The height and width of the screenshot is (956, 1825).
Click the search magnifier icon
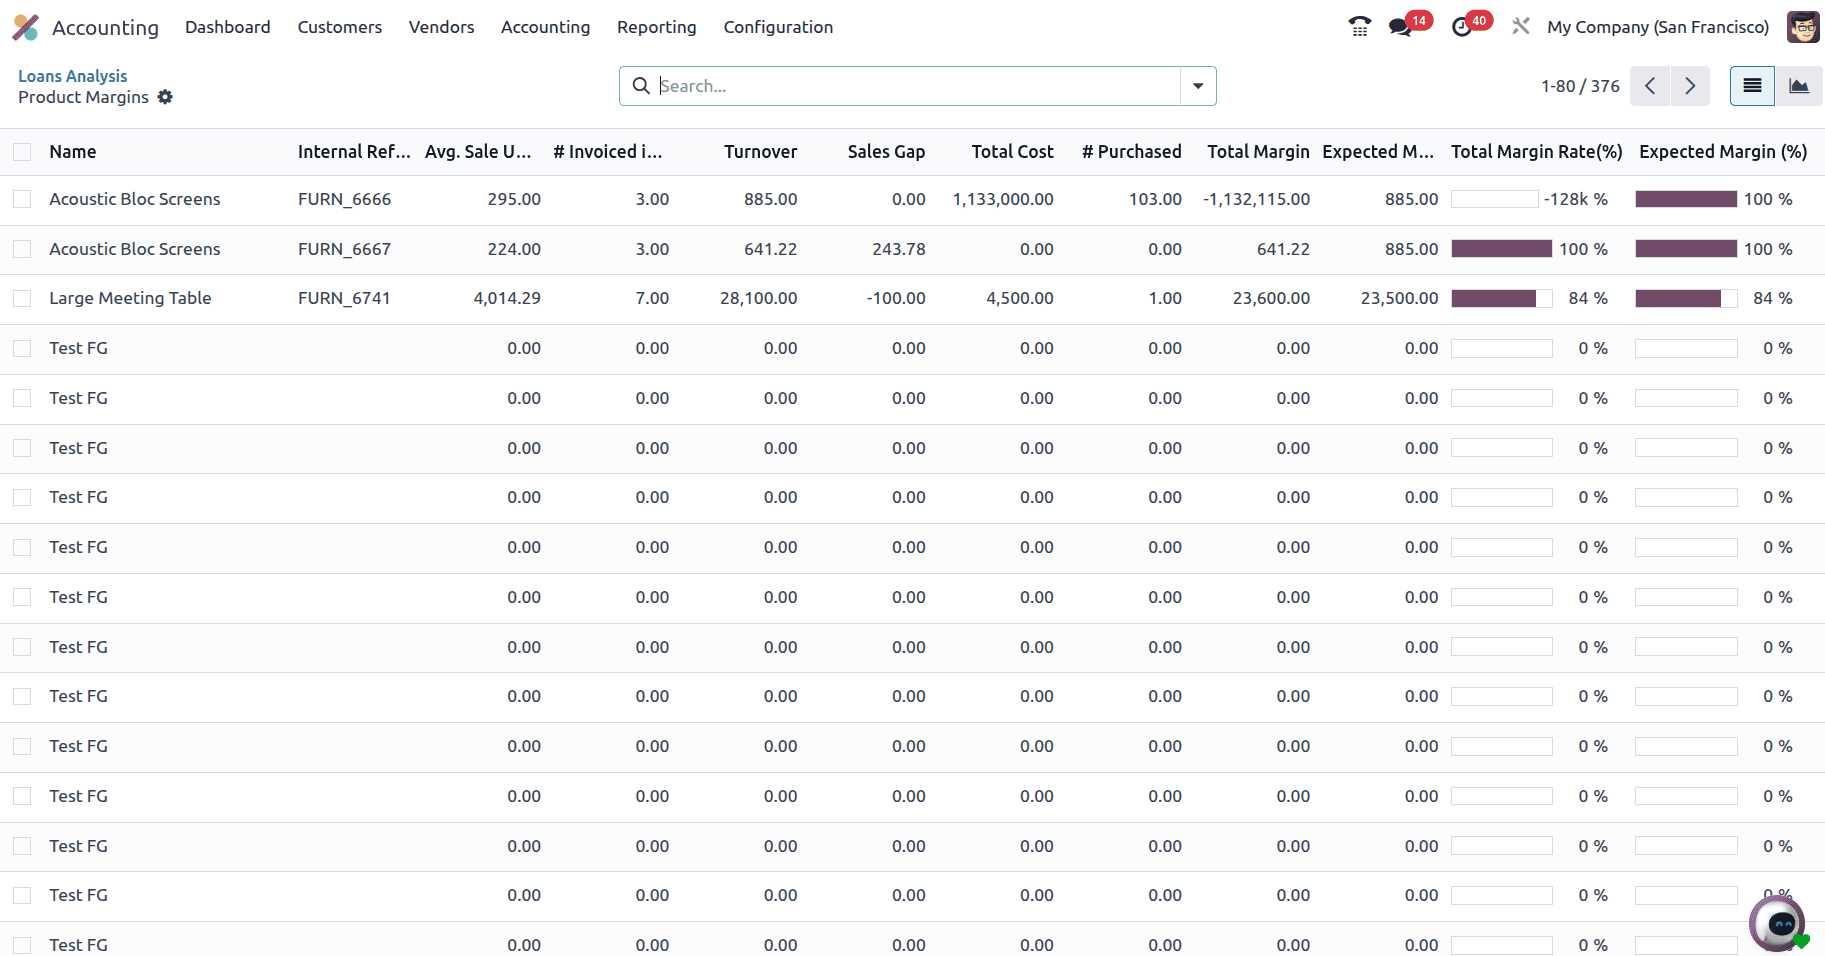coord(641,86)
